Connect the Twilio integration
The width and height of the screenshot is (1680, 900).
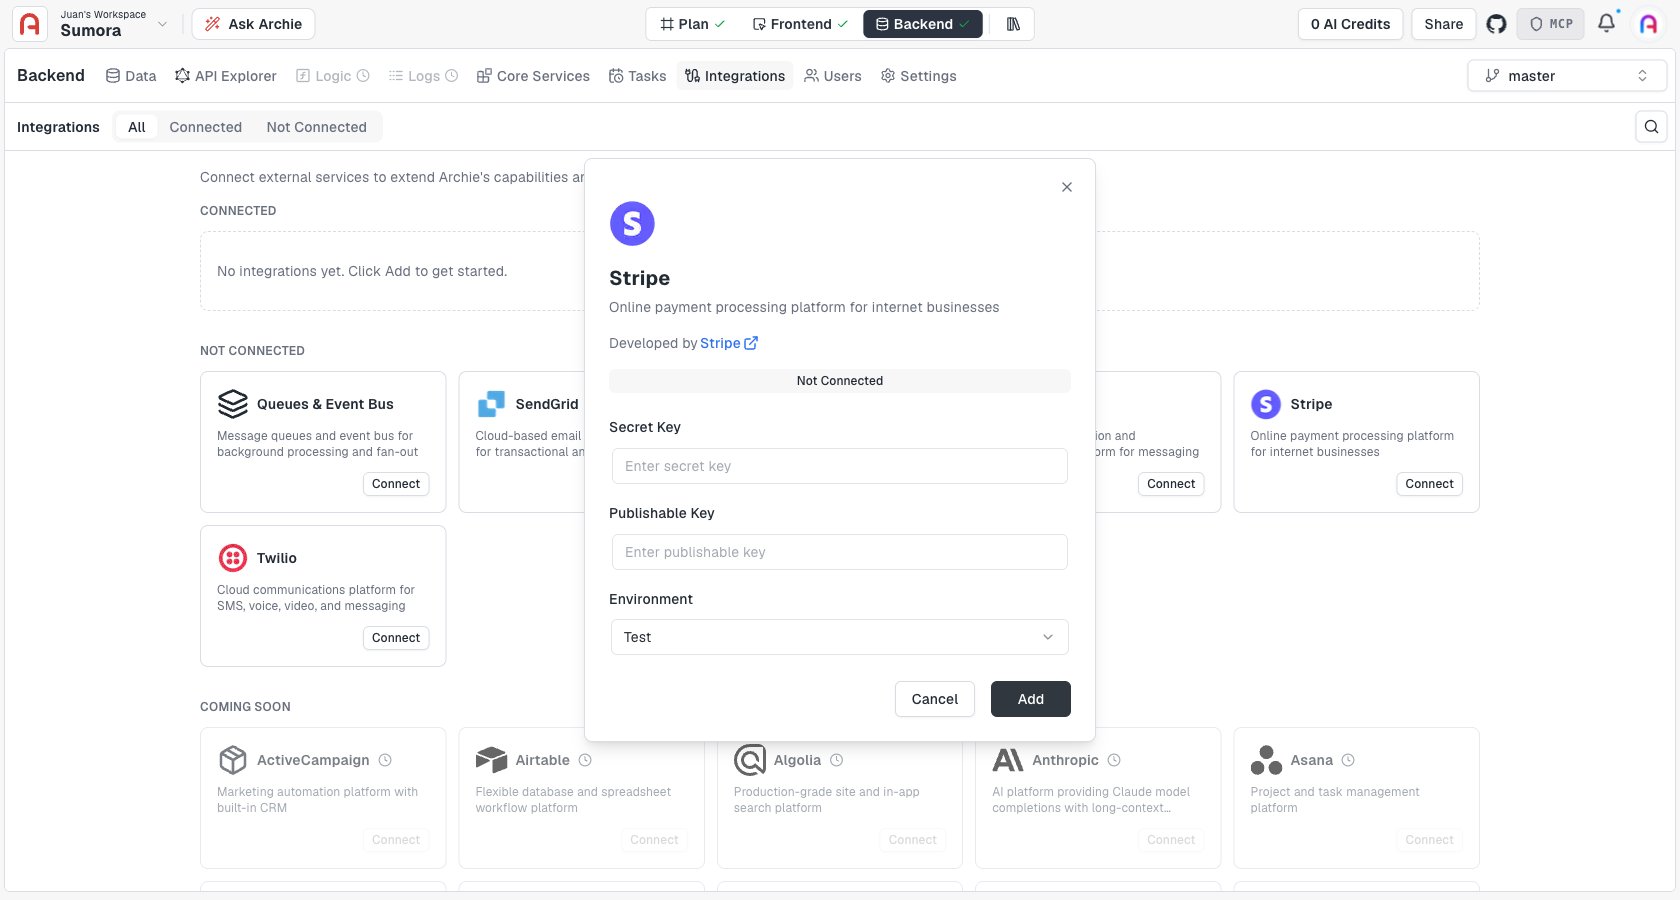(396, 638)
